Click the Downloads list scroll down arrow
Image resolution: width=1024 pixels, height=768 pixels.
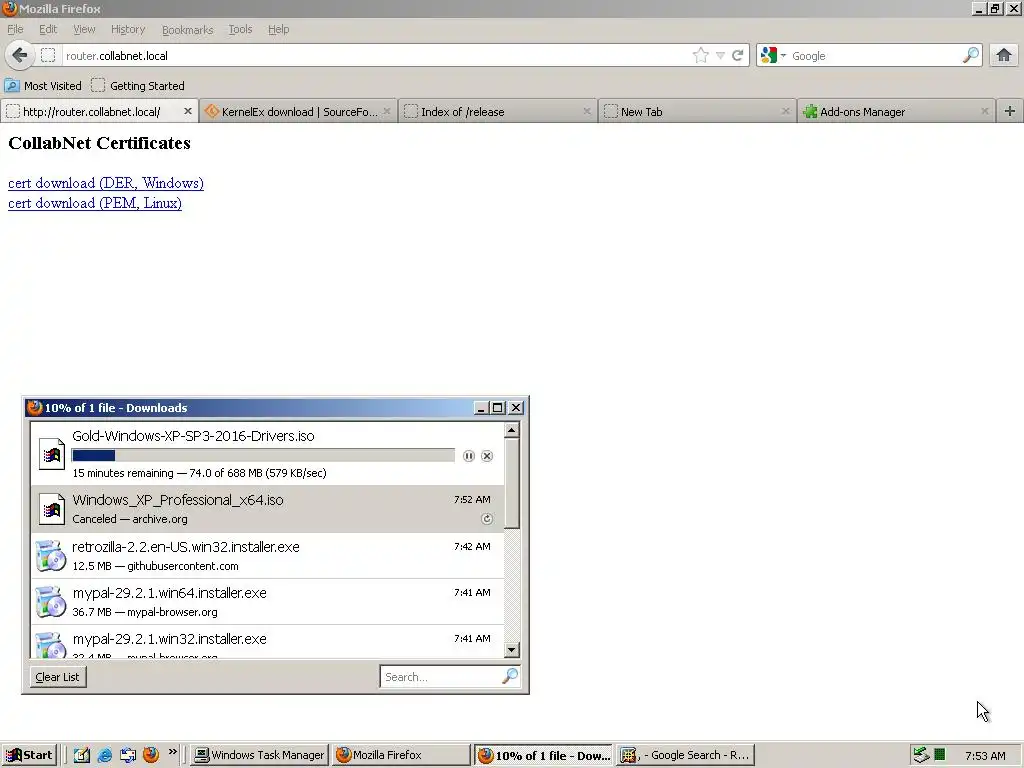511,650
